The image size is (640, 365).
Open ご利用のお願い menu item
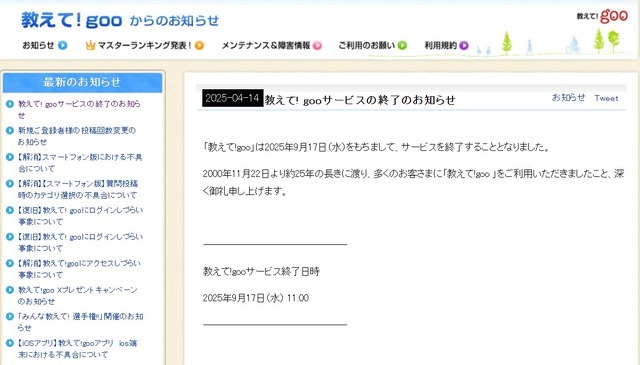[x=372, y=45]
